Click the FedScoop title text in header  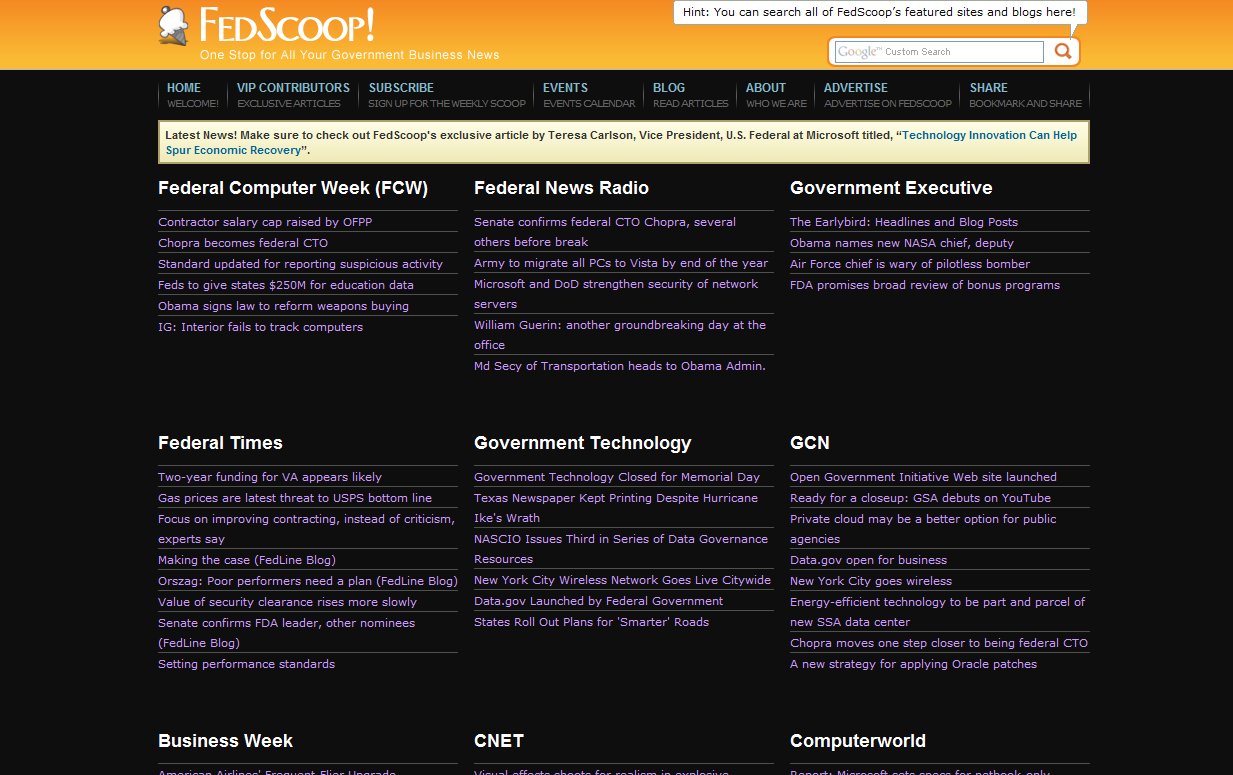pyautogui.click(x=287, y=25)
